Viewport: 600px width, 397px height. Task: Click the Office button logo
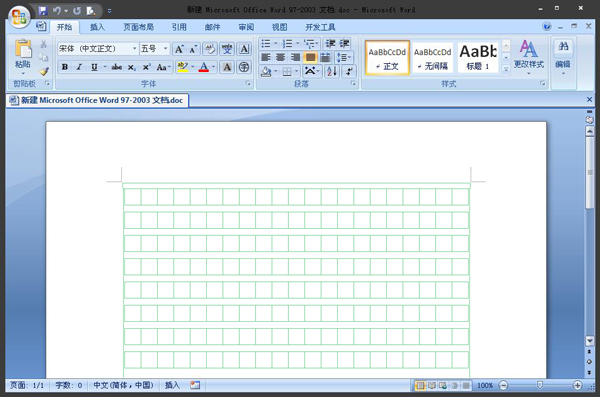click(19, 16)
